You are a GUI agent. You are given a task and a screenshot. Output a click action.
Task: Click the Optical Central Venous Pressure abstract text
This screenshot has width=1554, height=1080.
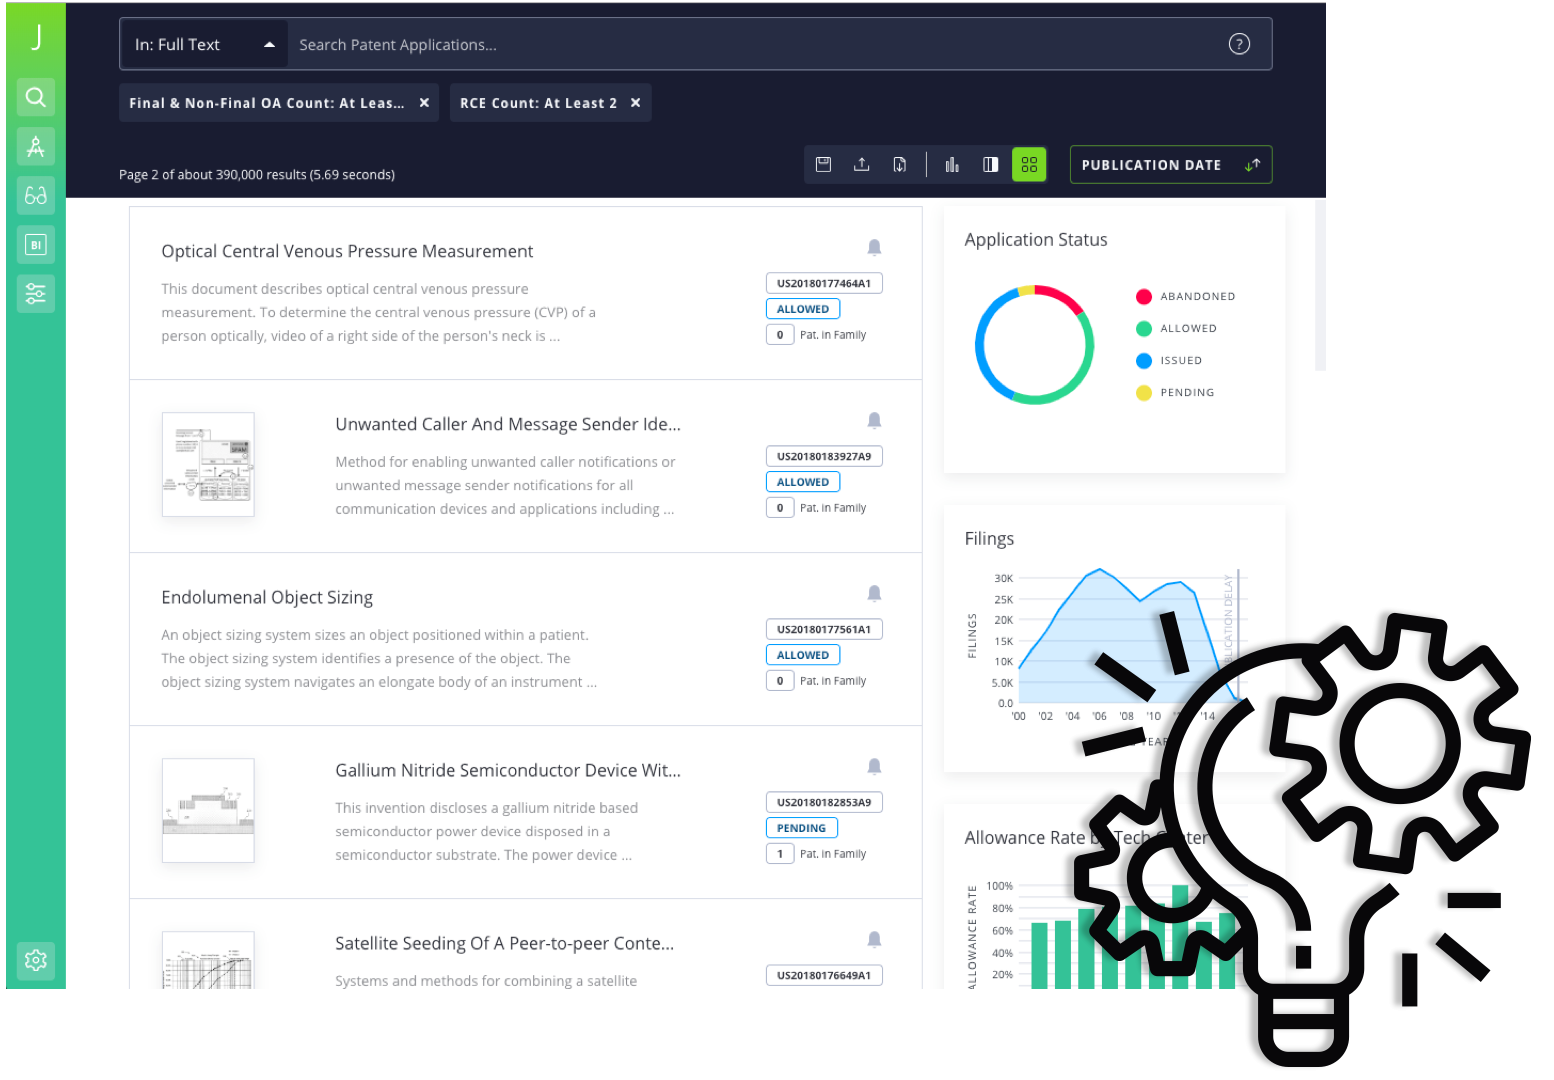tap(378, 312)
